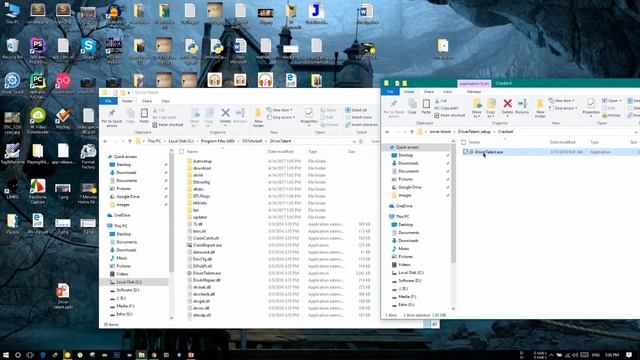Open the Action Center notification icon
640x360 pixels.
pyautogui.click(x=629, y=355)
